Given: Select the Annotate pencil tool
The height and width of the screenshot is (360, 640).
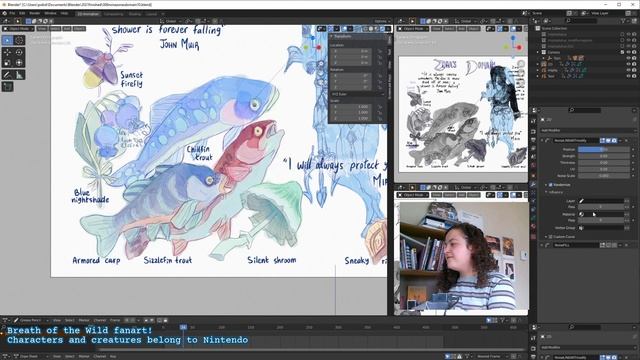Looking at the screenshot, I should (x=7, y=75).
